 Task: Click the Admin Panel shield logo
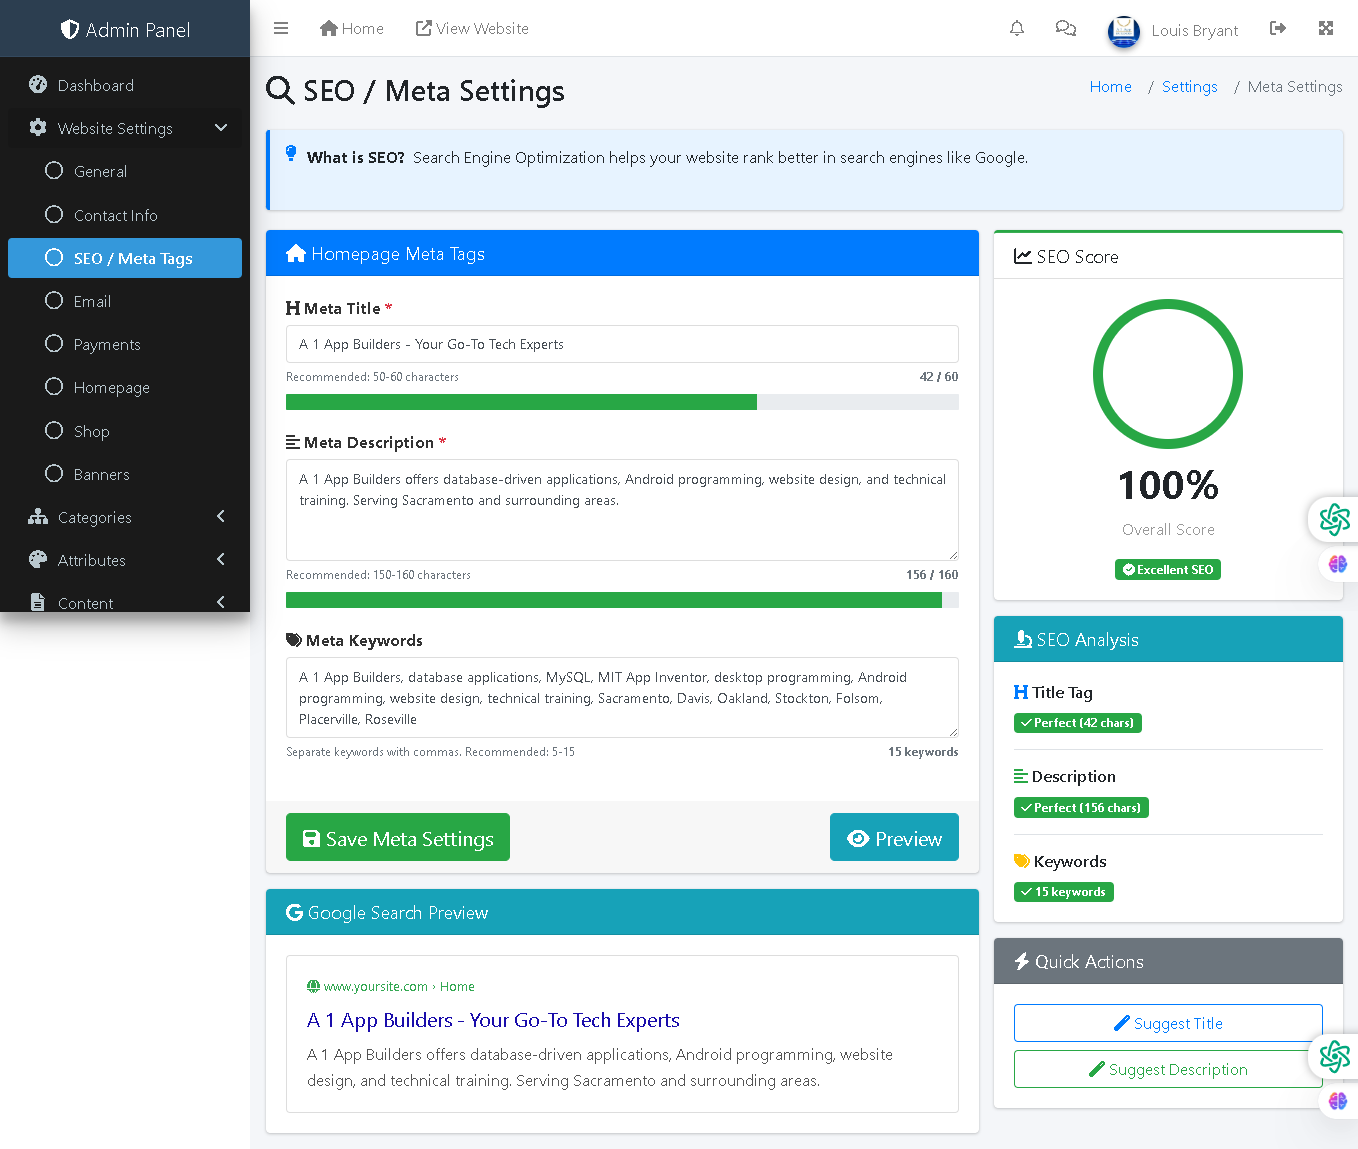point(70,30)
